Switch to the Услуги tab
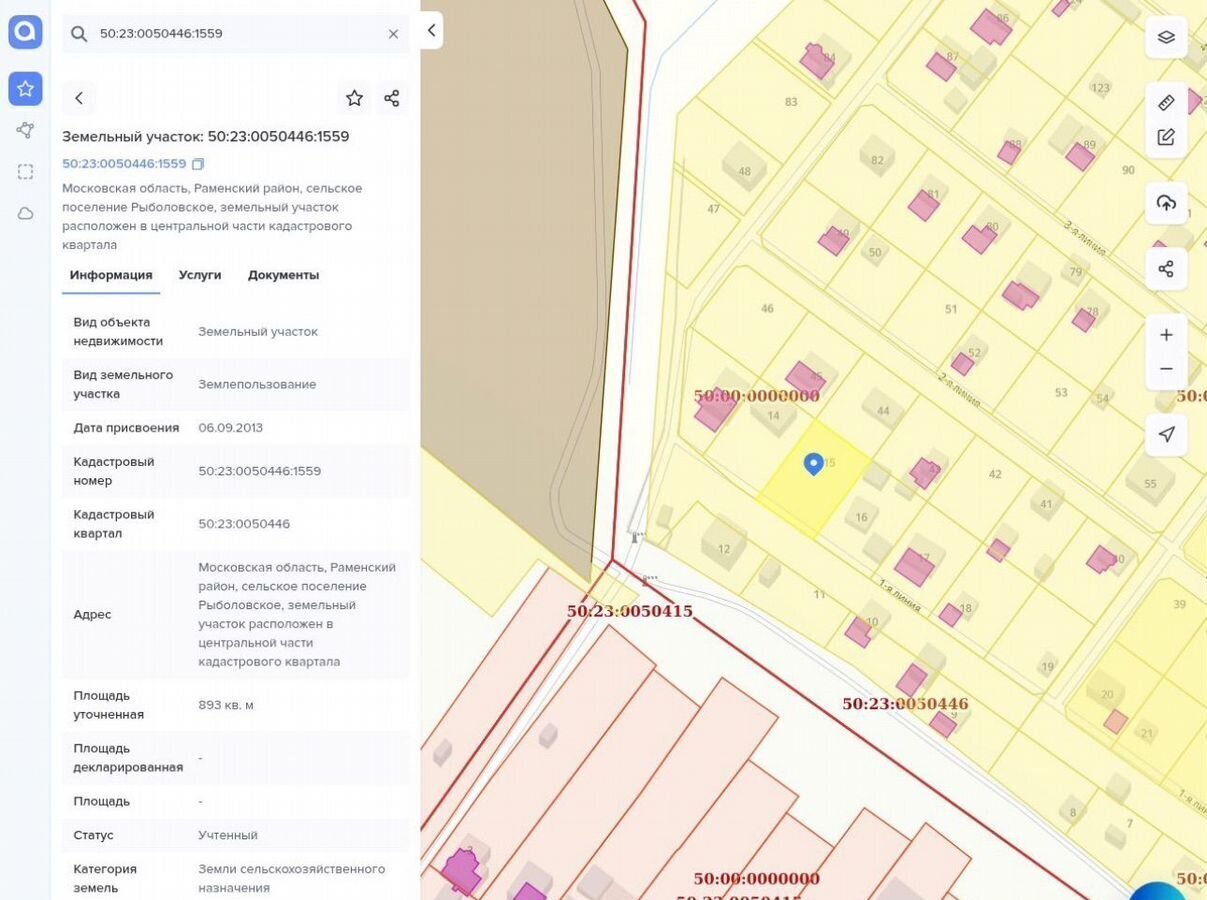This screenshot has width=1207, height=900. coord(200,275)
